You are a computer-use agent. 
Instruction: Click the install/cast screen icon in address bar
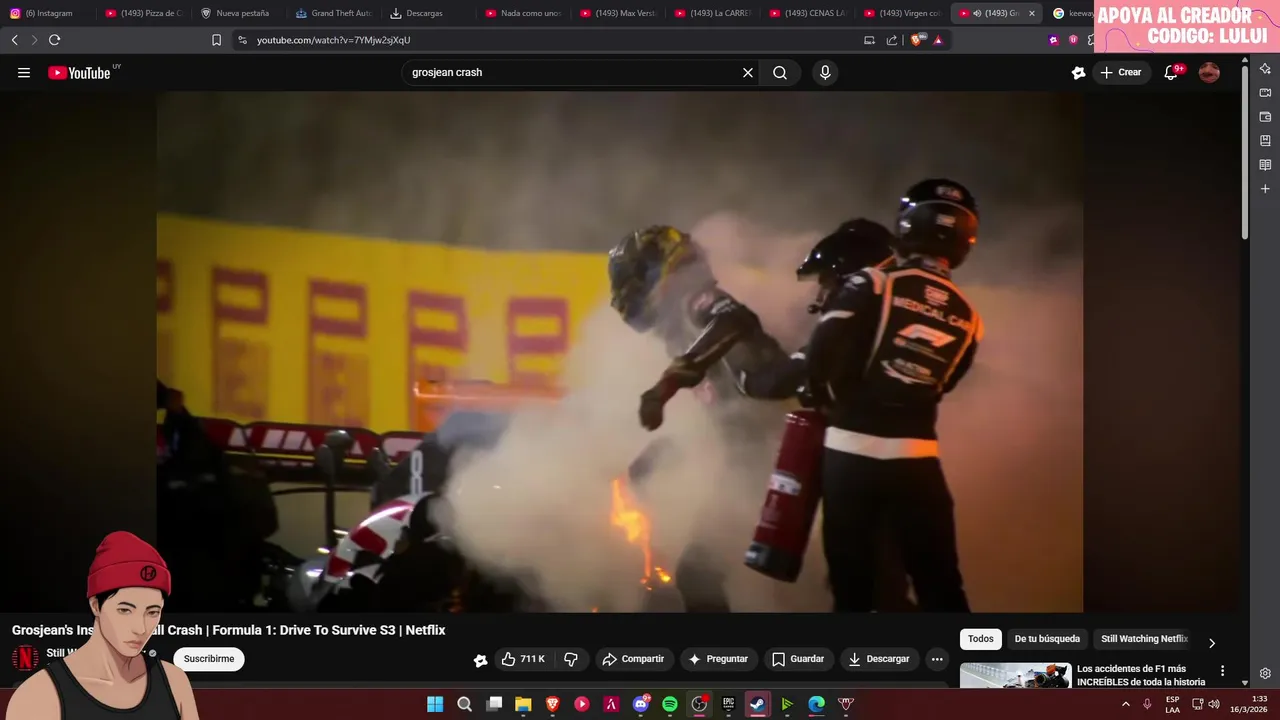869,40
